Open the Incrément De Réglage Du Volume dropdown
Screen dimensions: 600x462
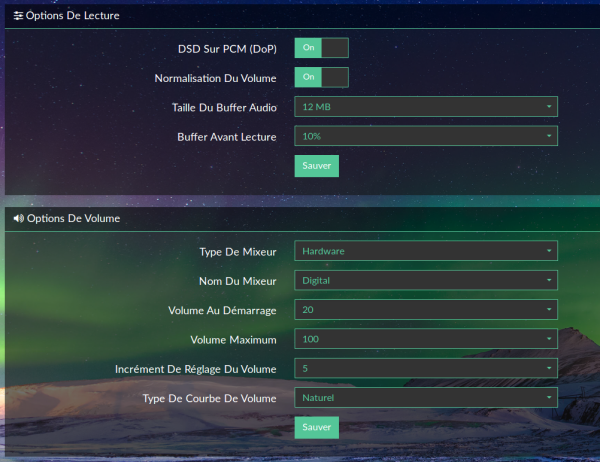click(x=426, y=368)
